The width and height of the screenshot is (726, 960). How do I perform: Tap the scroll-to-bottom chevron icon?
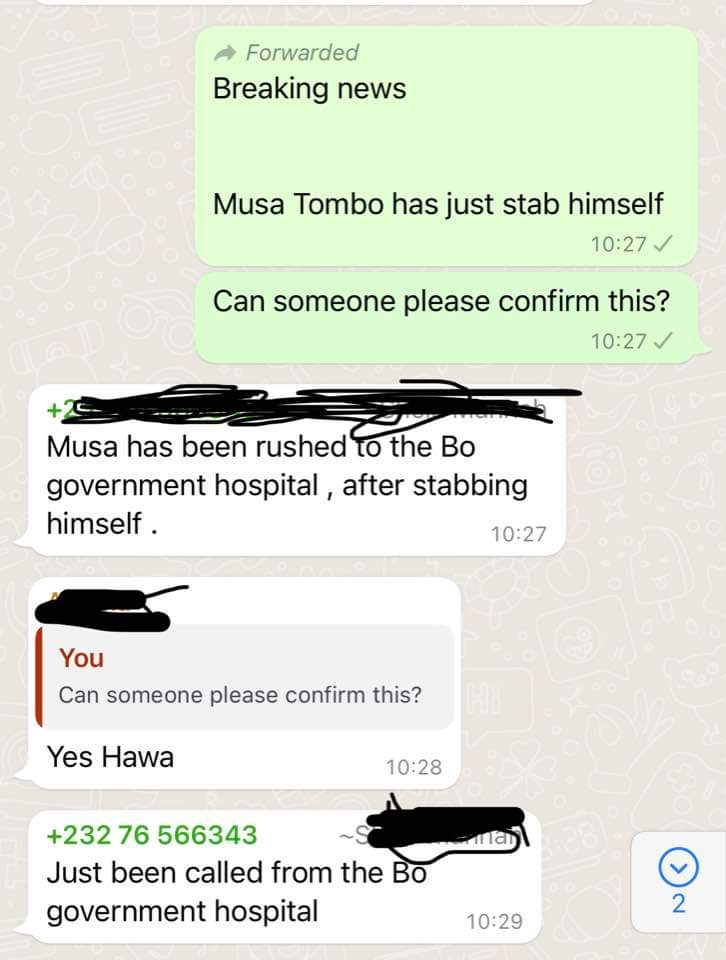click(678, 866)
